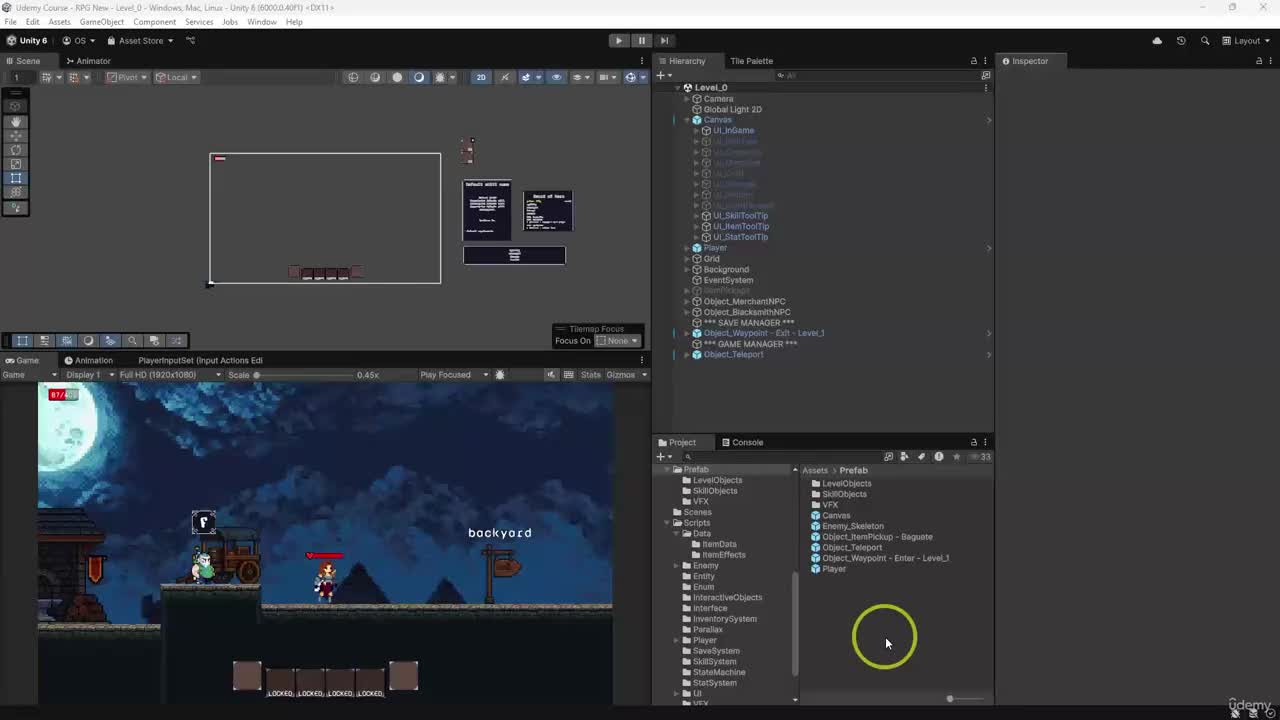Open the Window menu
The height and width of the screenshot is (720, 1280).
click(x=262, y=22)
